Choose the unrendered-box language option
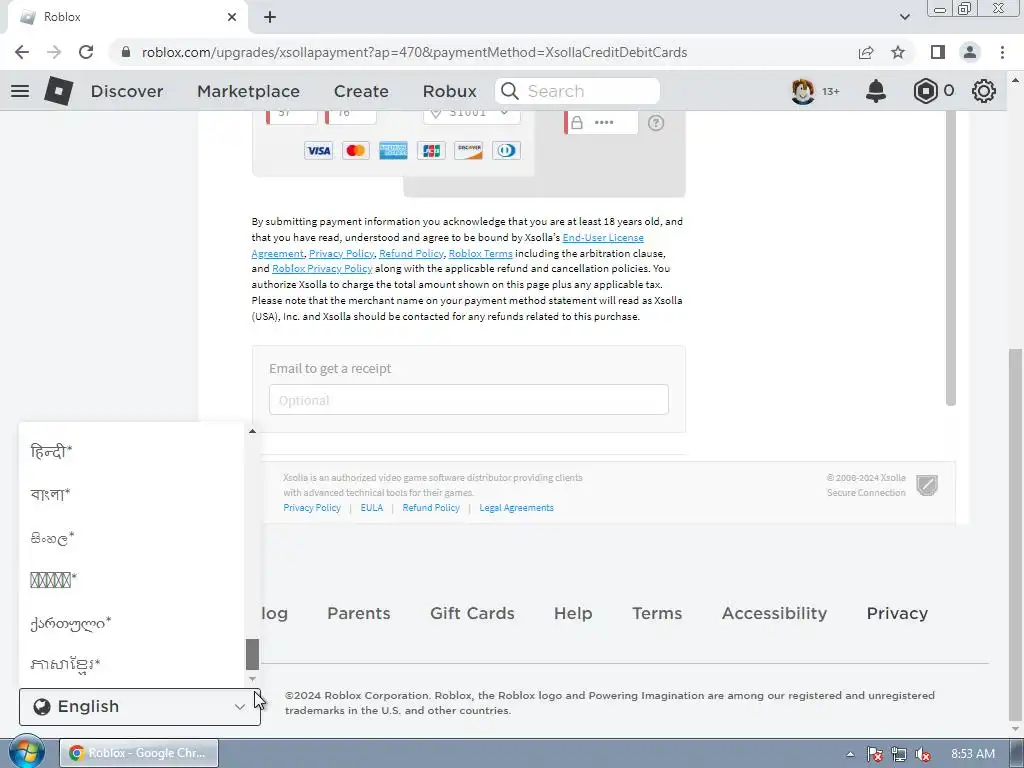 coord(54,579)
